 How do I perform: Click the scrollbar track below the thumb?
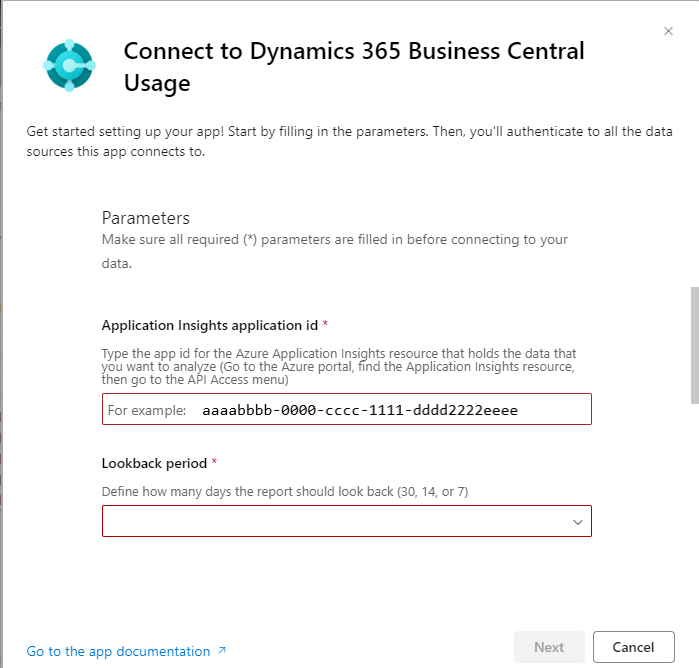pyautogui.click(x=694, y=500)
